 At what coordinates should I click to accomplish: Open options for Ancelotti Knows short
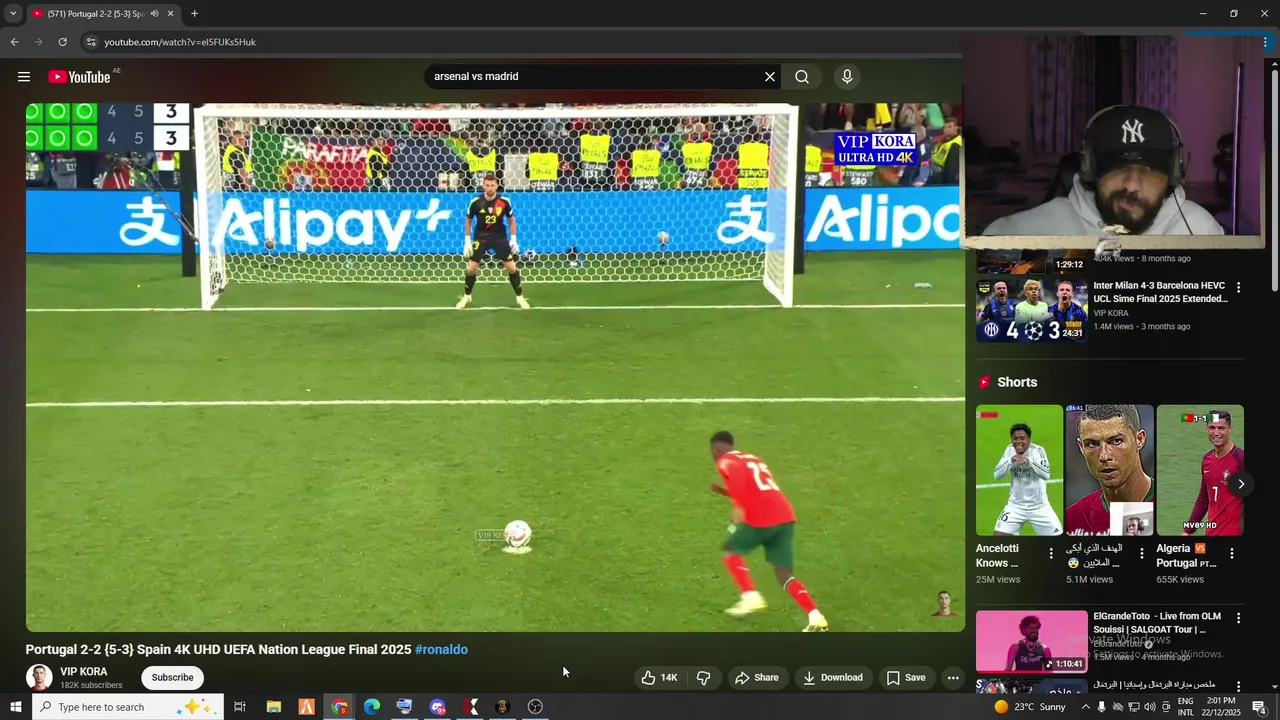coord(1051,554)
